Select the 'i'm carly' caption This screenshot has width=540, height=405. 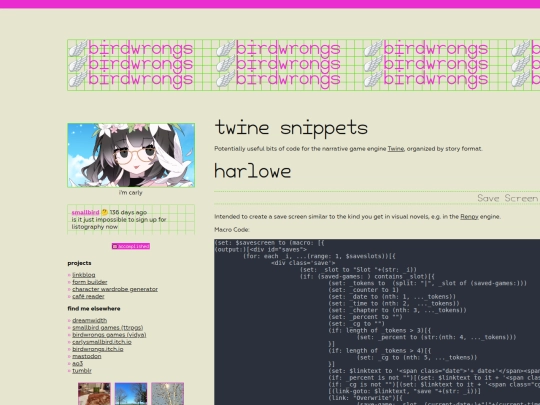point(131,193)
